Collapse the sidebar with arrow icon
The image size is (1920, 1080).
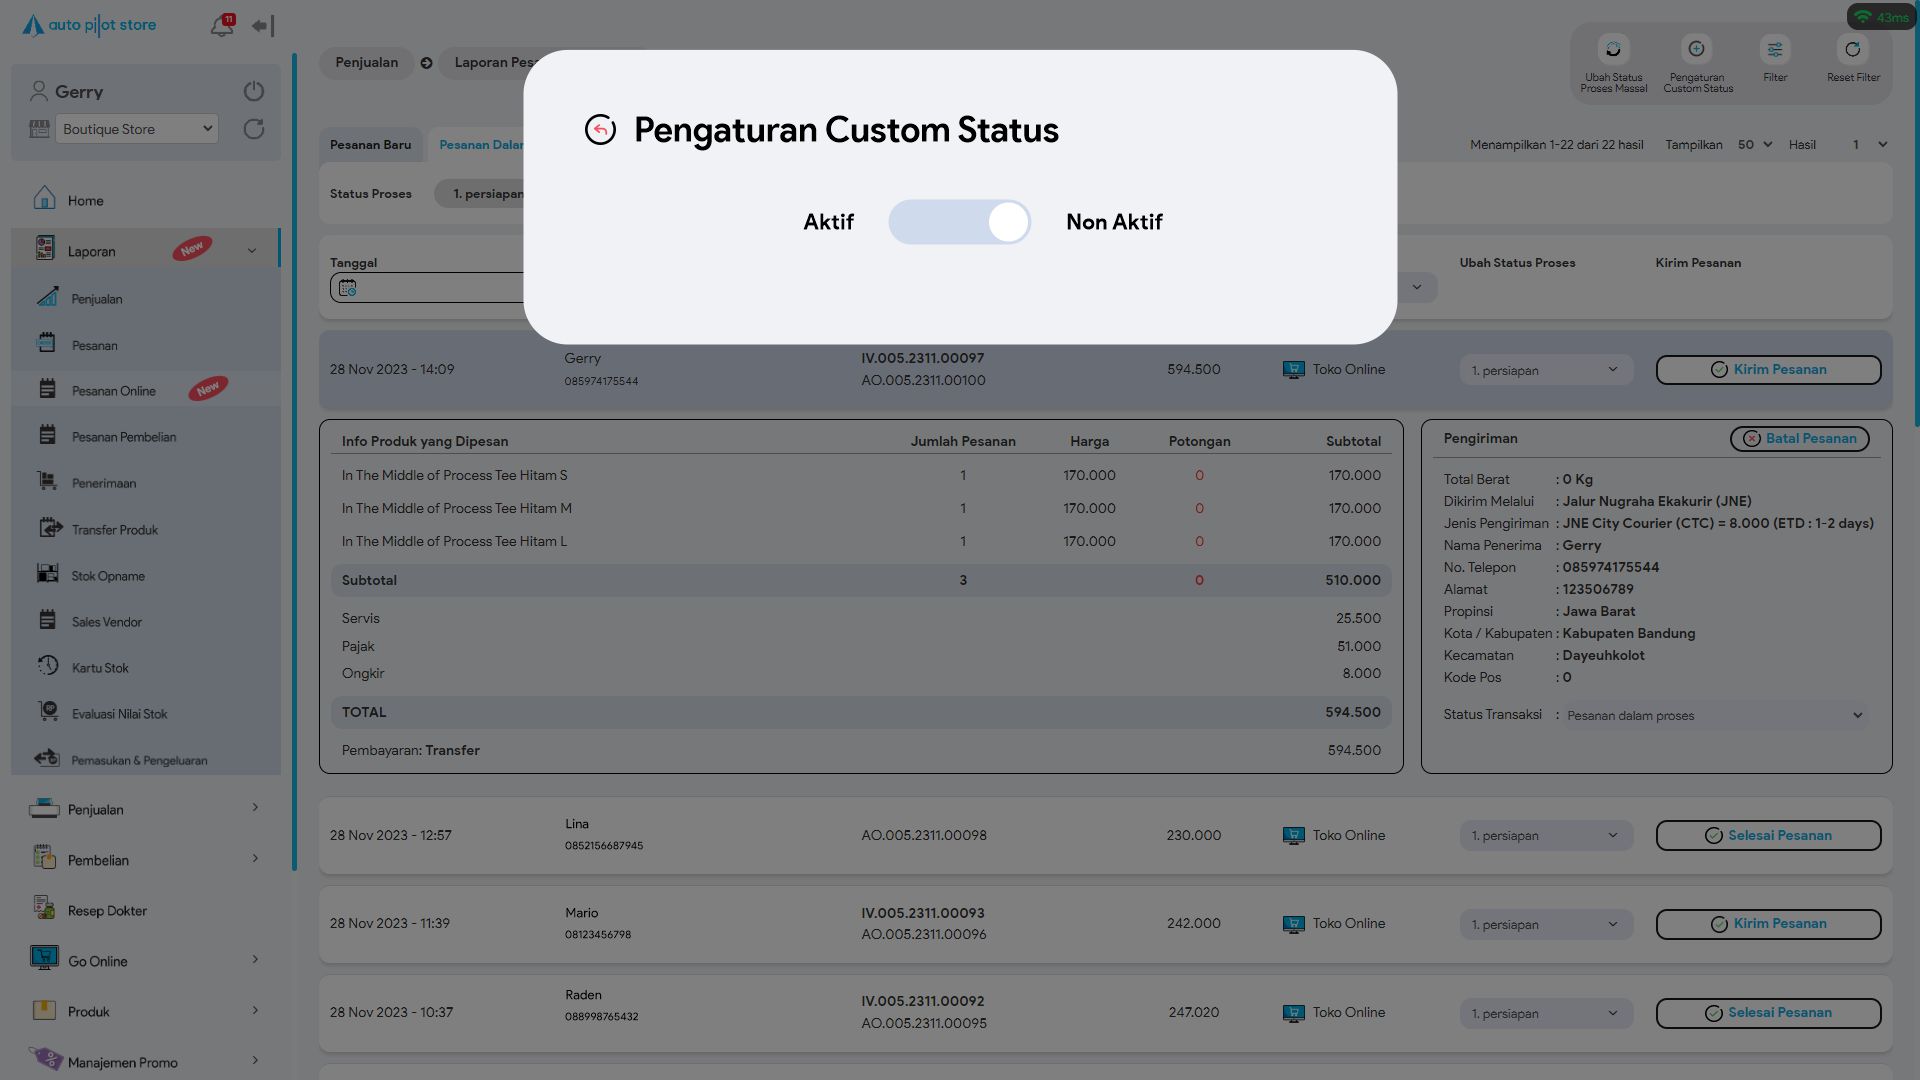[263, 26]
